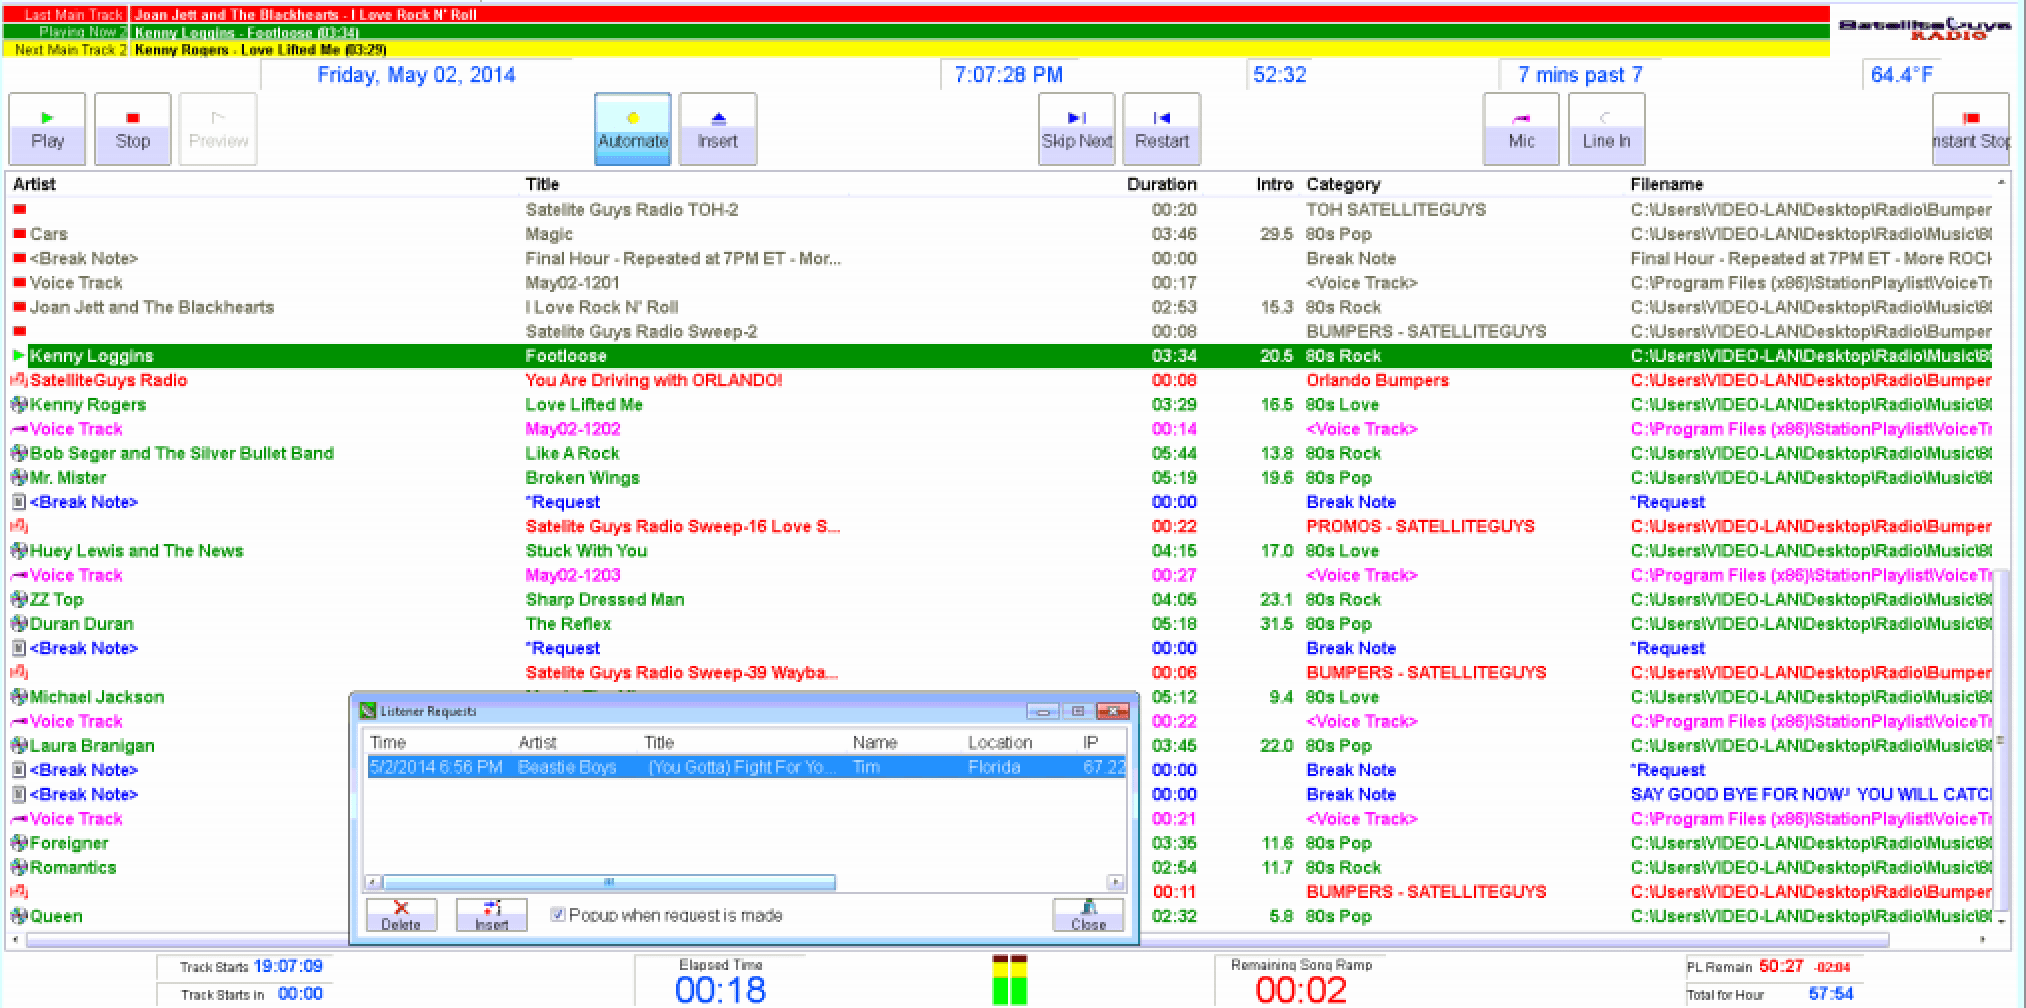The height and width of the screenshot is (1008, 2026).
Task: Select Broken Wings title
Action: [x=582, y=478]
